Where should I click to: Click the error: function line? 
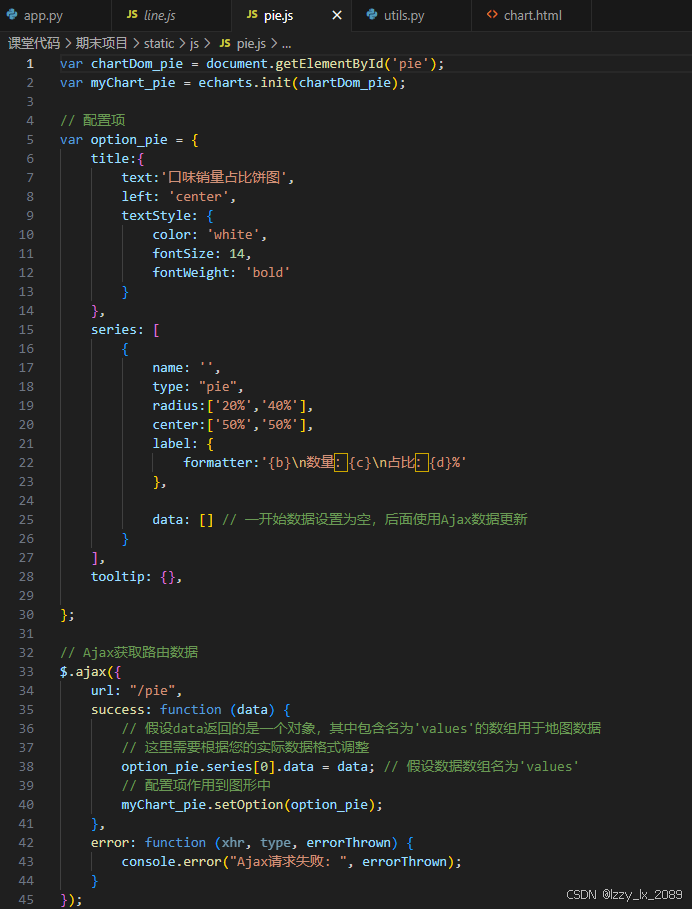252,843
